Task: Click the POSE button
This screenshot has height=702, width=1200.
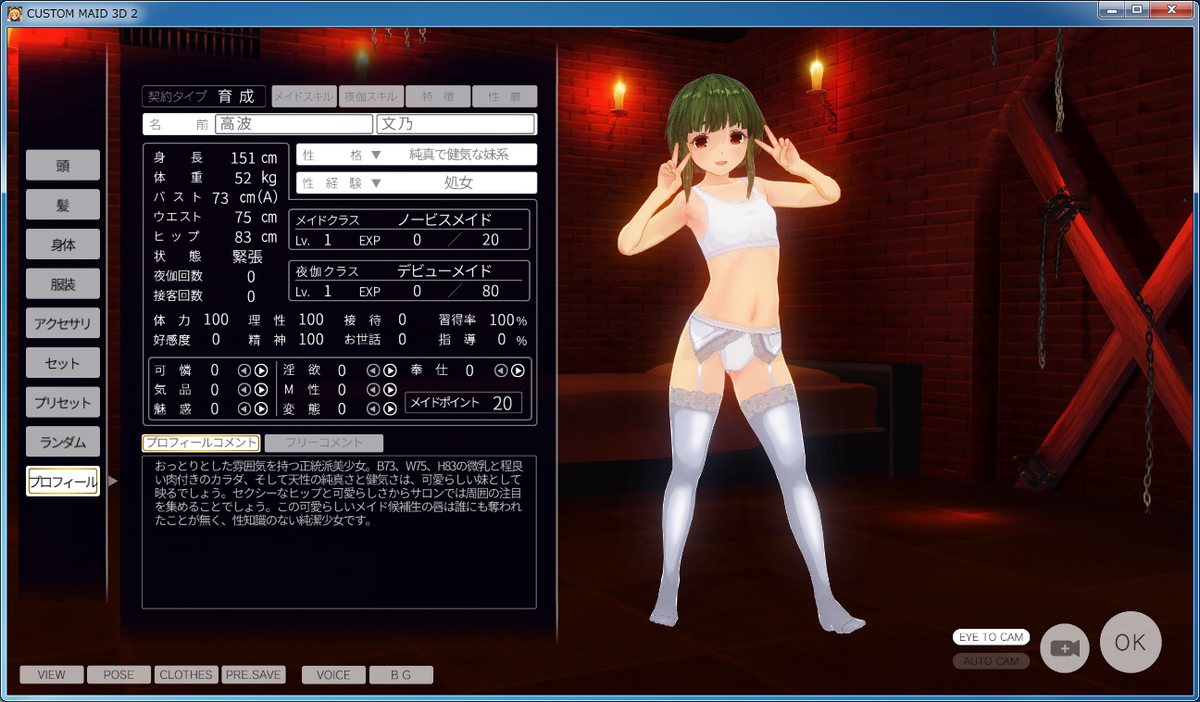Action: 118,675
